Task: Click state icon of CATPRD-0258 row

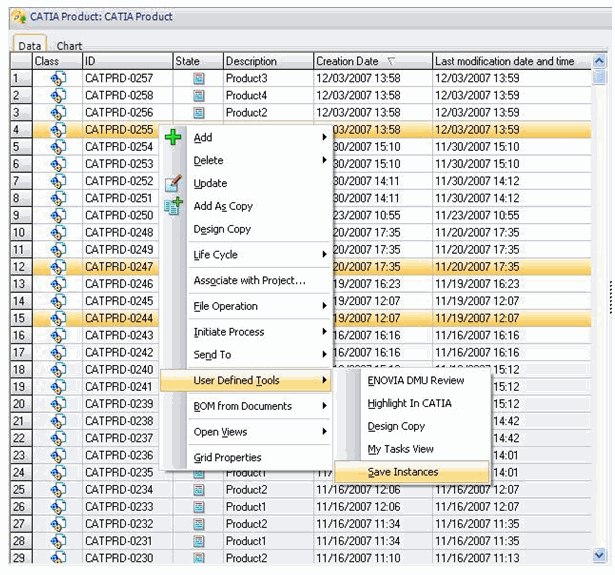Action: pos(198,95)
